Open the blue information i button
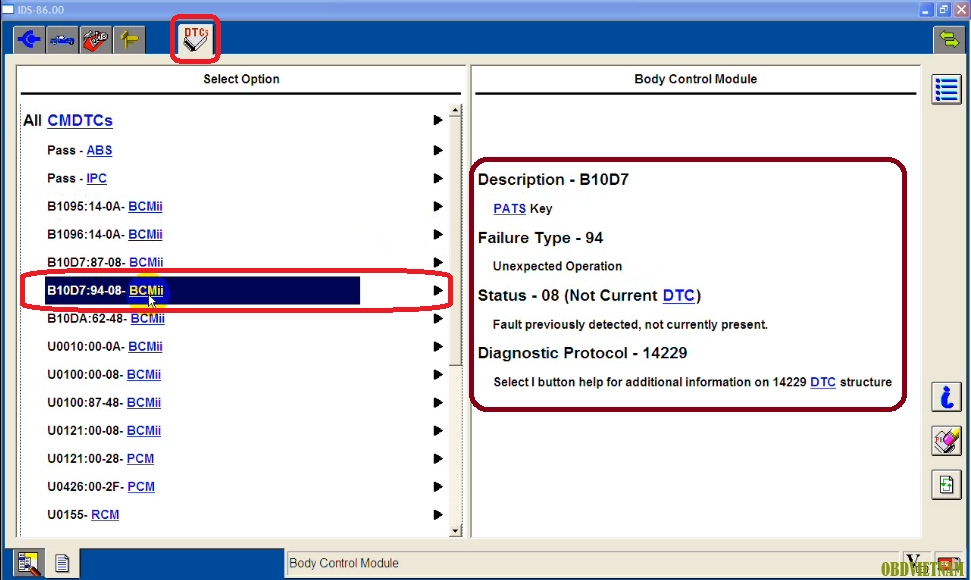 click(946, 397)
